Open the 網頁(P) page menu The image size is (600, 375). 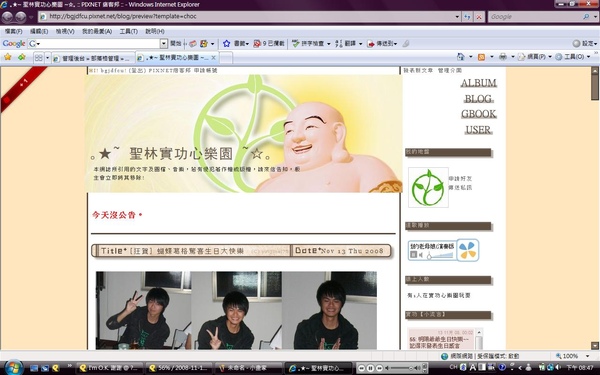pos(535,57)
